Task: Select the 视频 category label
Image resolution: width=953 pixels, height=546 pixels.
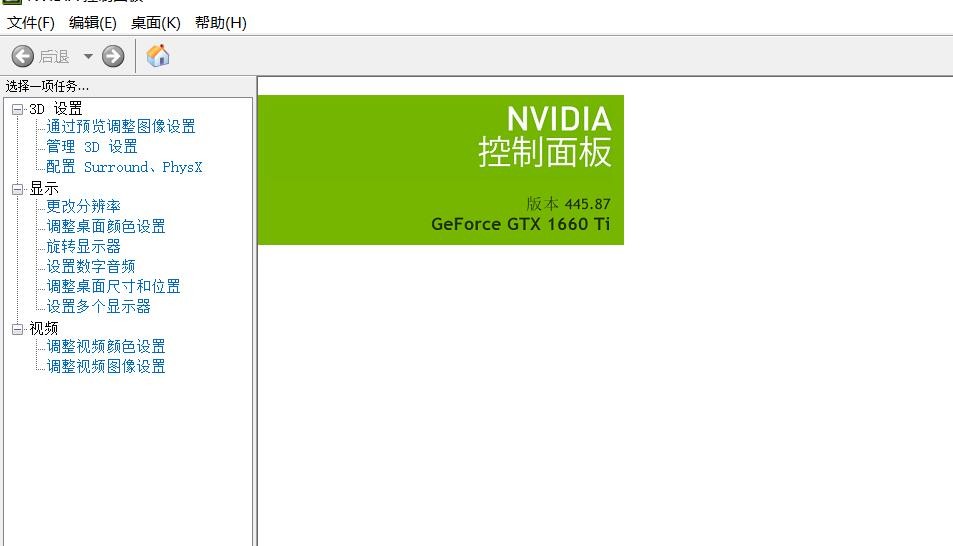Action: 44,328
